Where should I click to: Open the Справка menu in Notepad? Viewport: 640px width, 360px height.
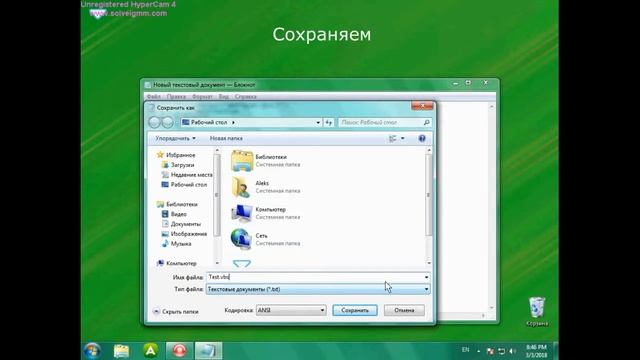(x=245, y=97)
